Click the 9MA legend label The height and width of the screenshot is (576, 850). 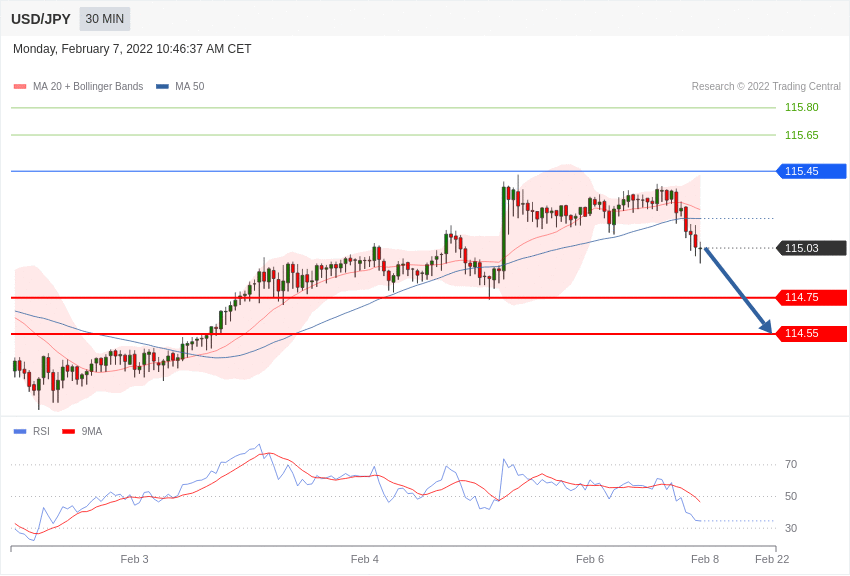pos(92,431)
